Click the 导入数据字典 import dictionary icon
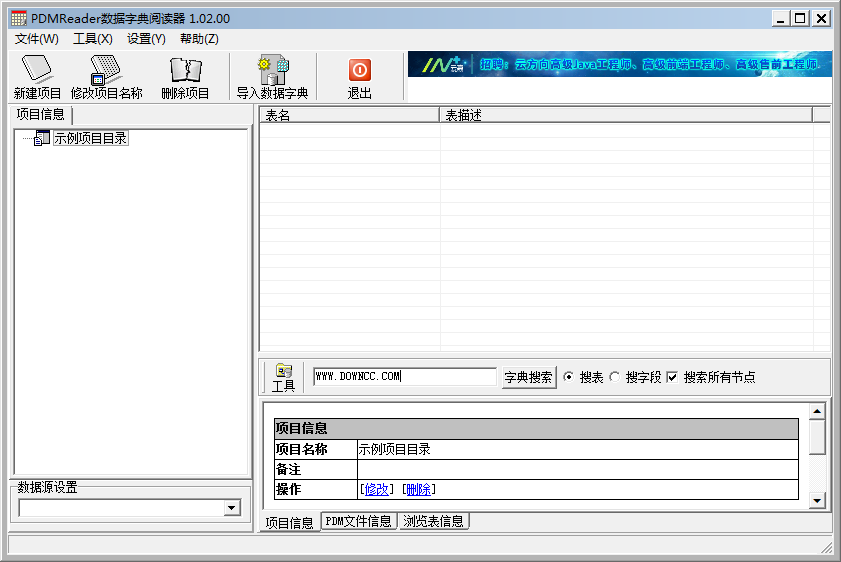The height and width of the screenshot is (562, 841). 272,69
